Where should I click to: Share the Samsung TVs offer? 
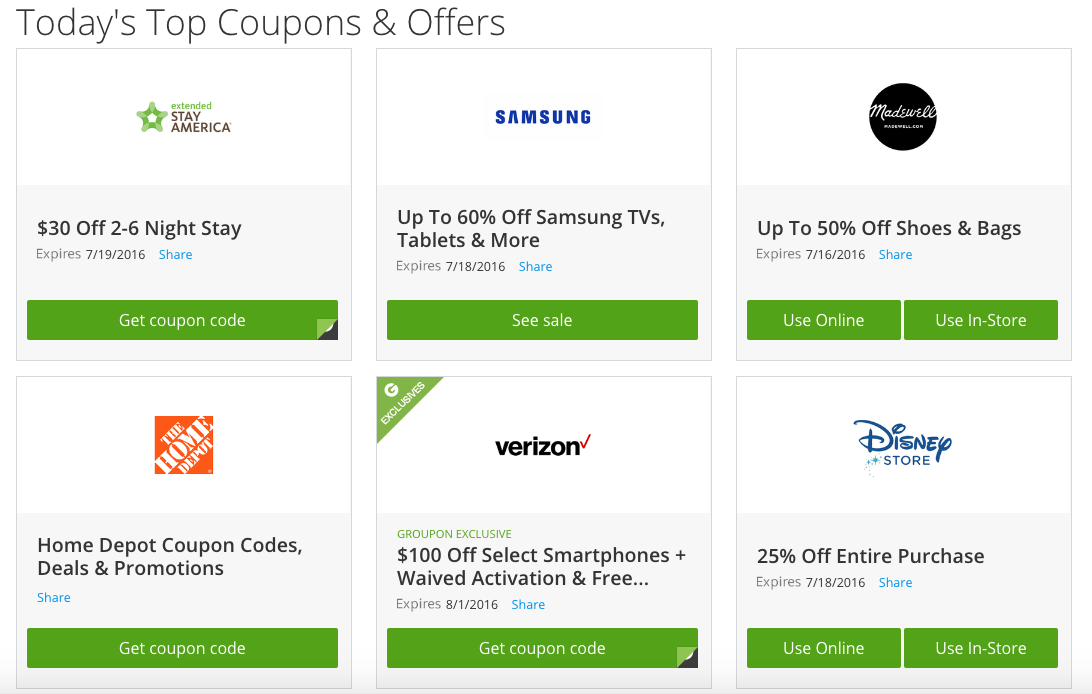coord(535,267)
